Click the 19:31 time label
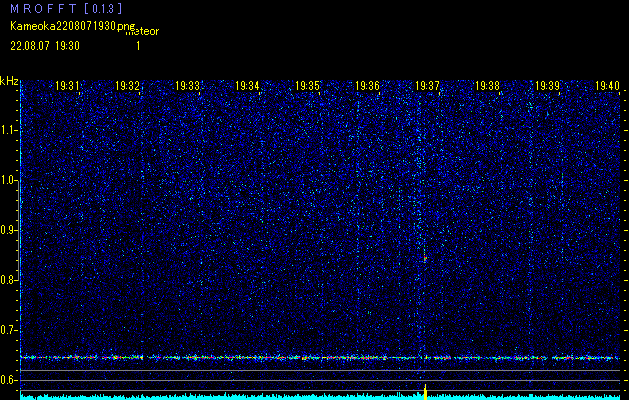This screenshot has width=629, height=400. coord(67,86)
